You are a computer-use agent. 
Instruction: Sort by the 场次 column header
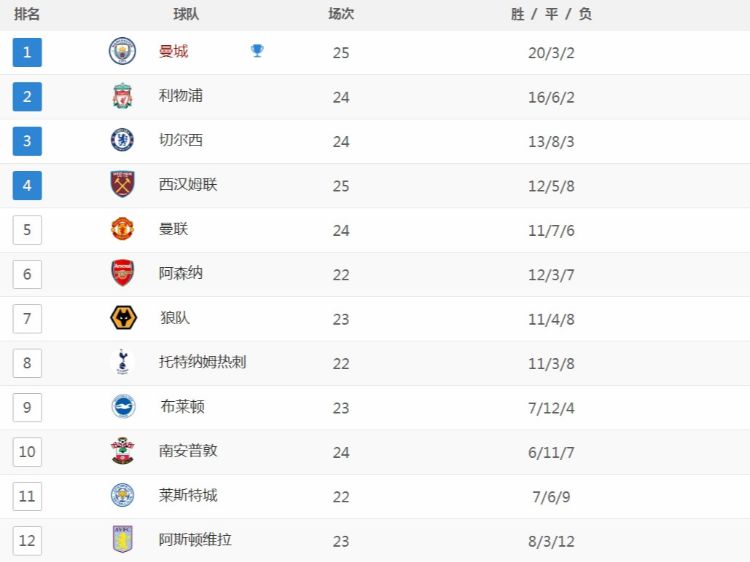point(341,14)
